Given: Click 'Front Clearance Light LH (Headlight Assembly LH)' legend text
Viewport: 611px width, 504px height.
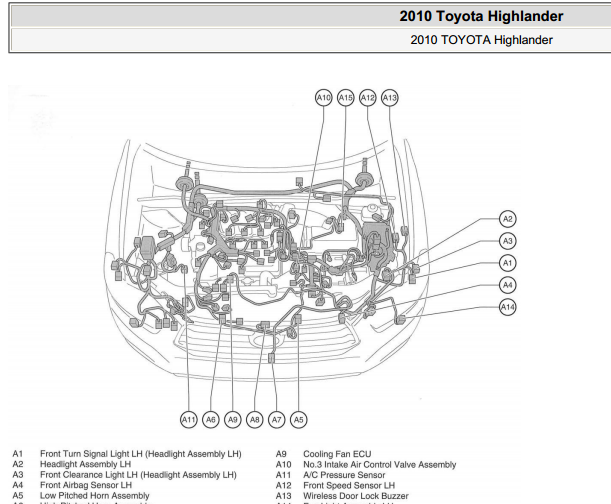Looking at the screenshot, I should pos(138,475).
